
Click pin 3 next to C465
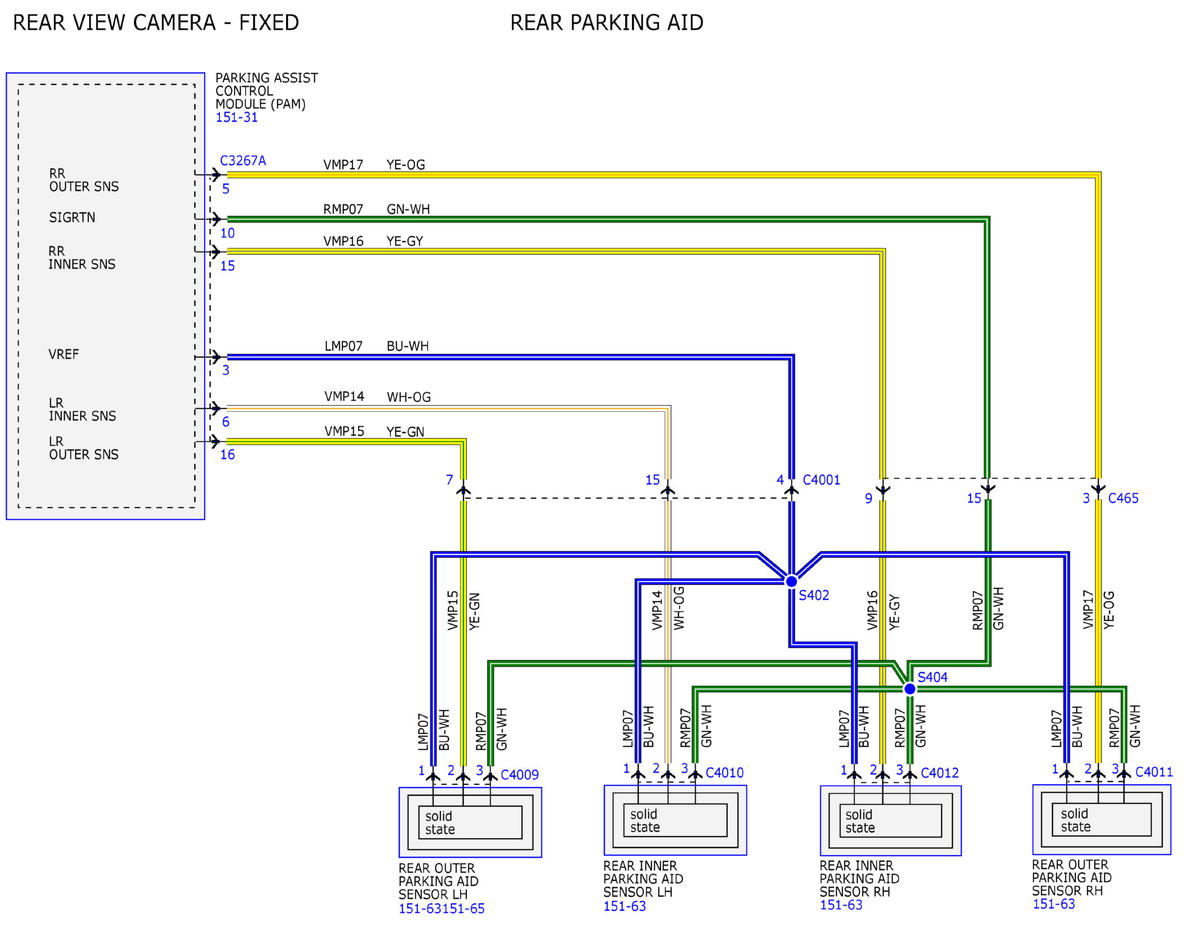point(1086,498)
